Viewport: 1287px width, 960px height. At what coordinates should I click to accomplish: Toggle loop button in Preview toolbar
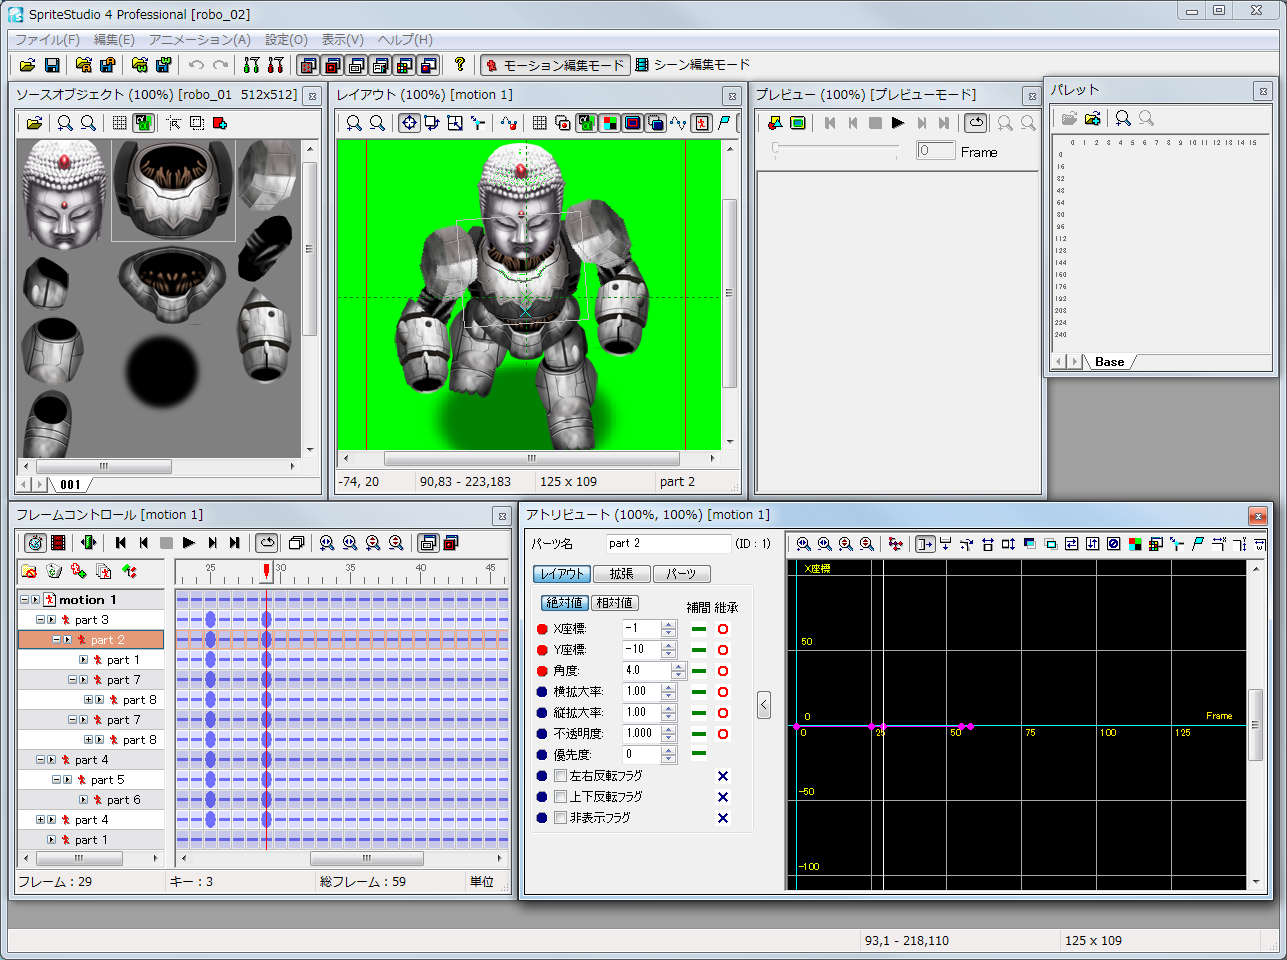[976, 123]
